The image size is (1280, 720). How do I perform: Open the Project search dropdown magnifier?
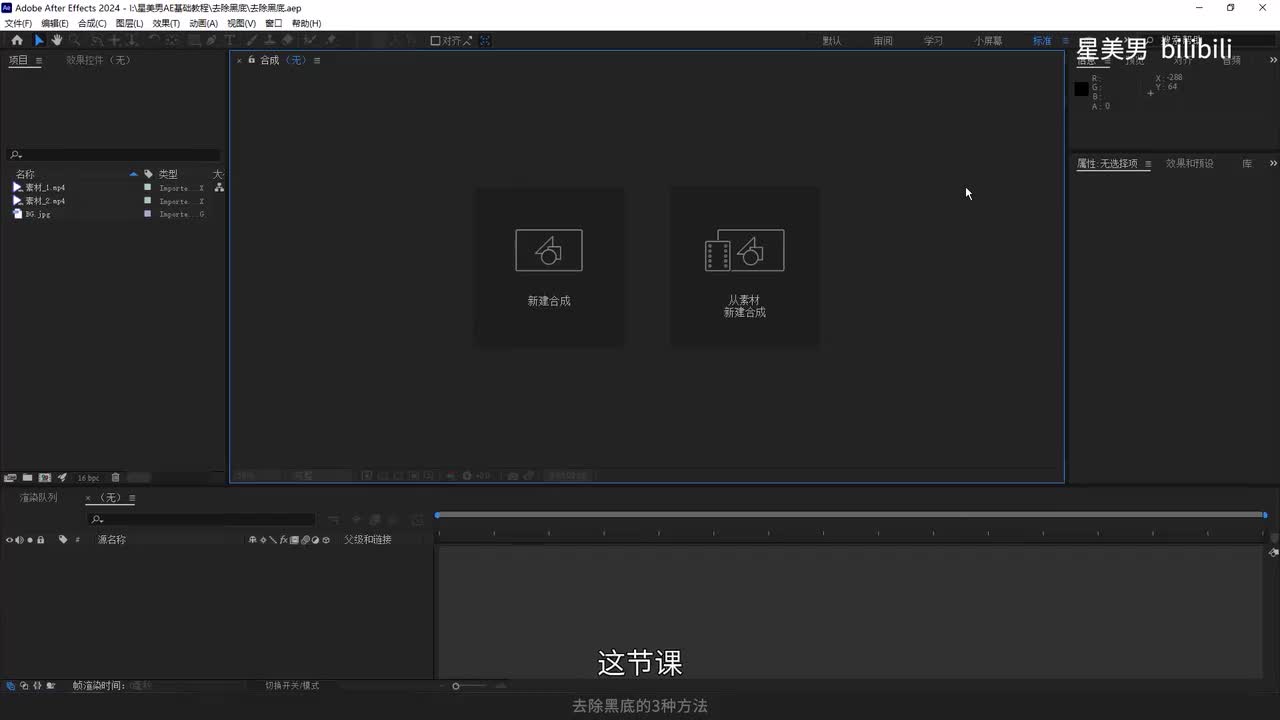(14, 155)
